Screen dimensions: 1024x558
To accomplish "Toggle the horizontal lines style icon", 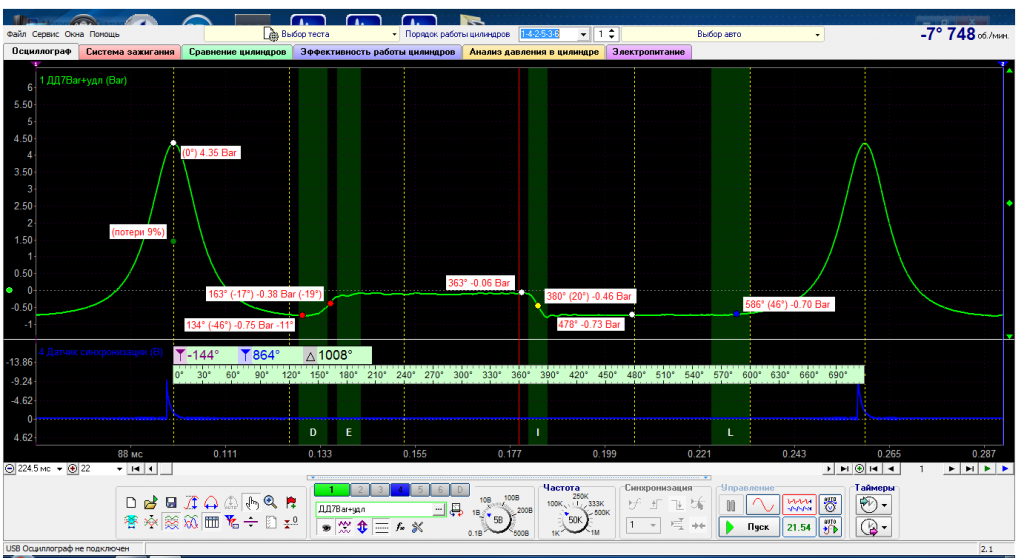I will (381, 527).
